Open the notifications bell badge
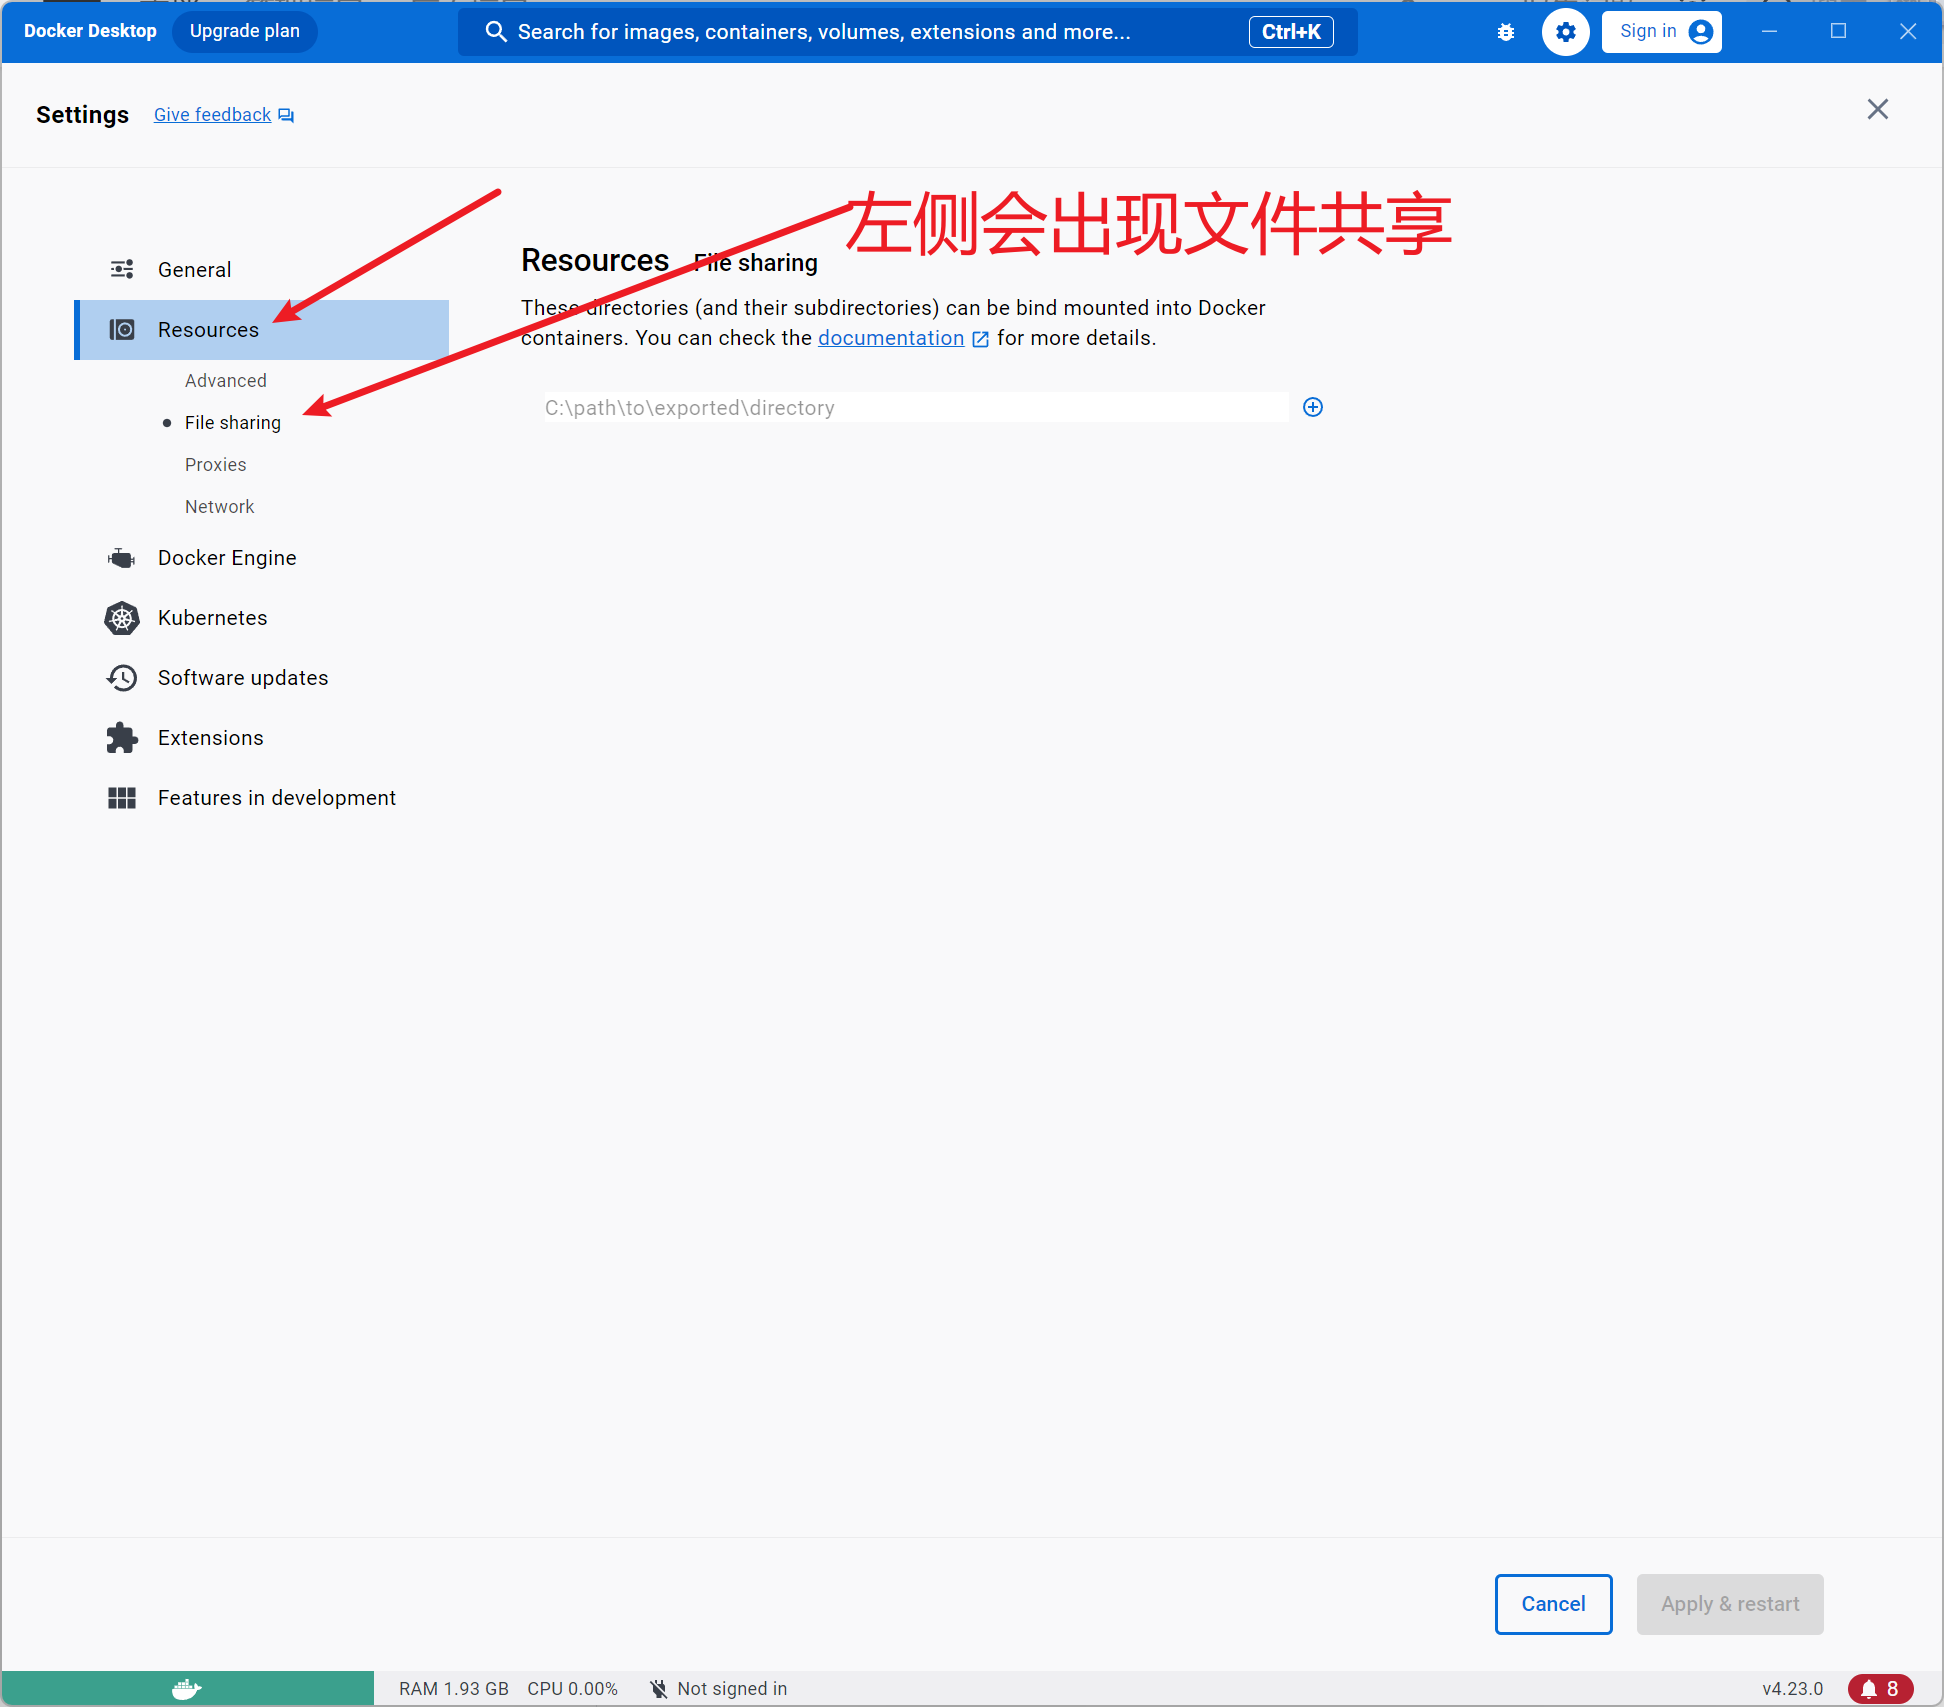The width and height of the screenshot is (1944, 1707). click(x=1880, y=1689)
